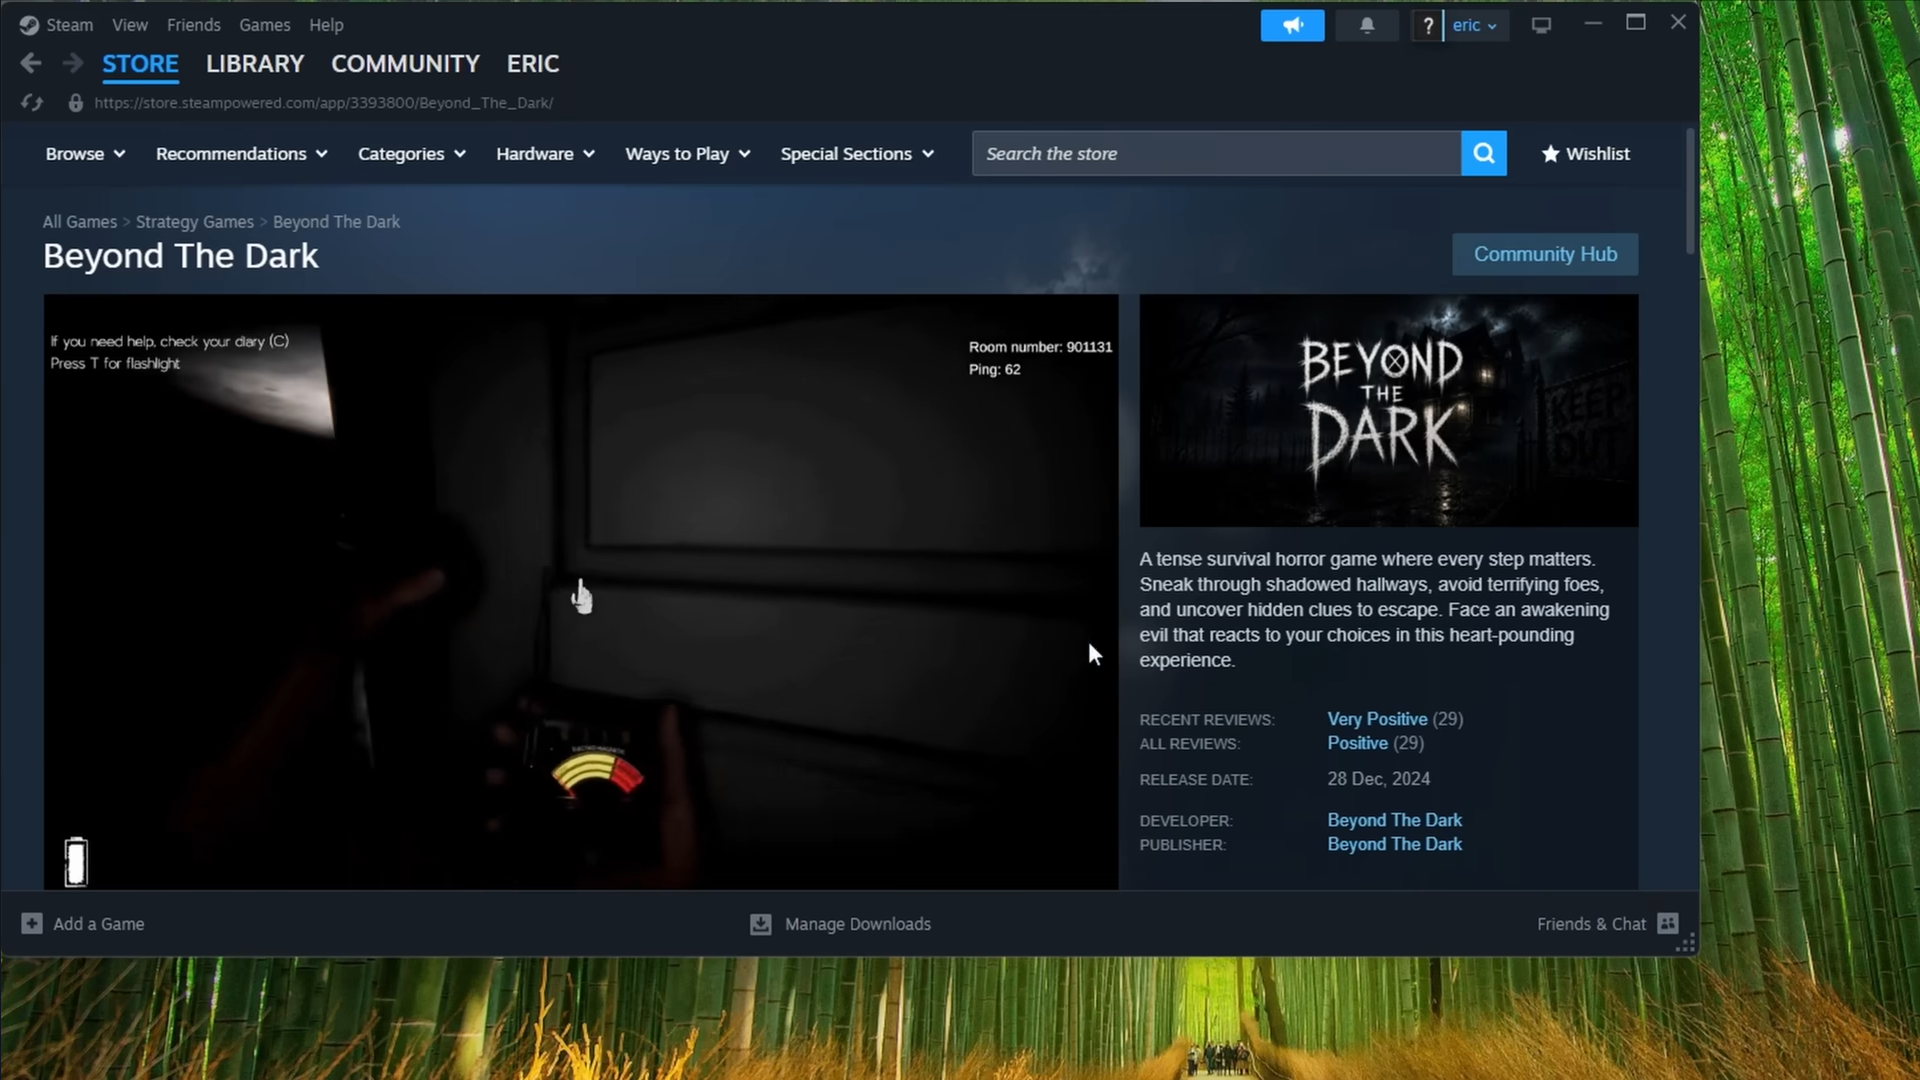This screenshot has height=1080, width=1920.
Task: Switch to Big Picture mode monitor icon
Action: pyautogui.click(x=1541, y=25)
